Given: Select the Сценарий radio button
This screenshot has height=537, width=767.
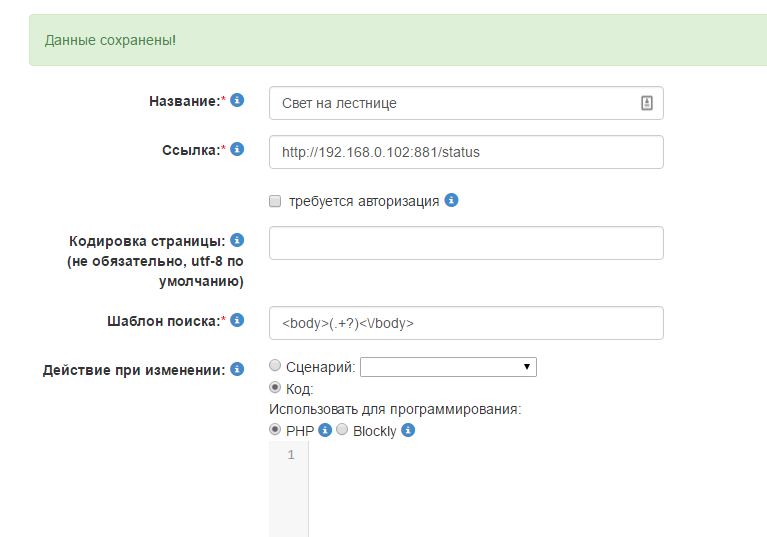Looking at the screenshot, I should [276, 367].
